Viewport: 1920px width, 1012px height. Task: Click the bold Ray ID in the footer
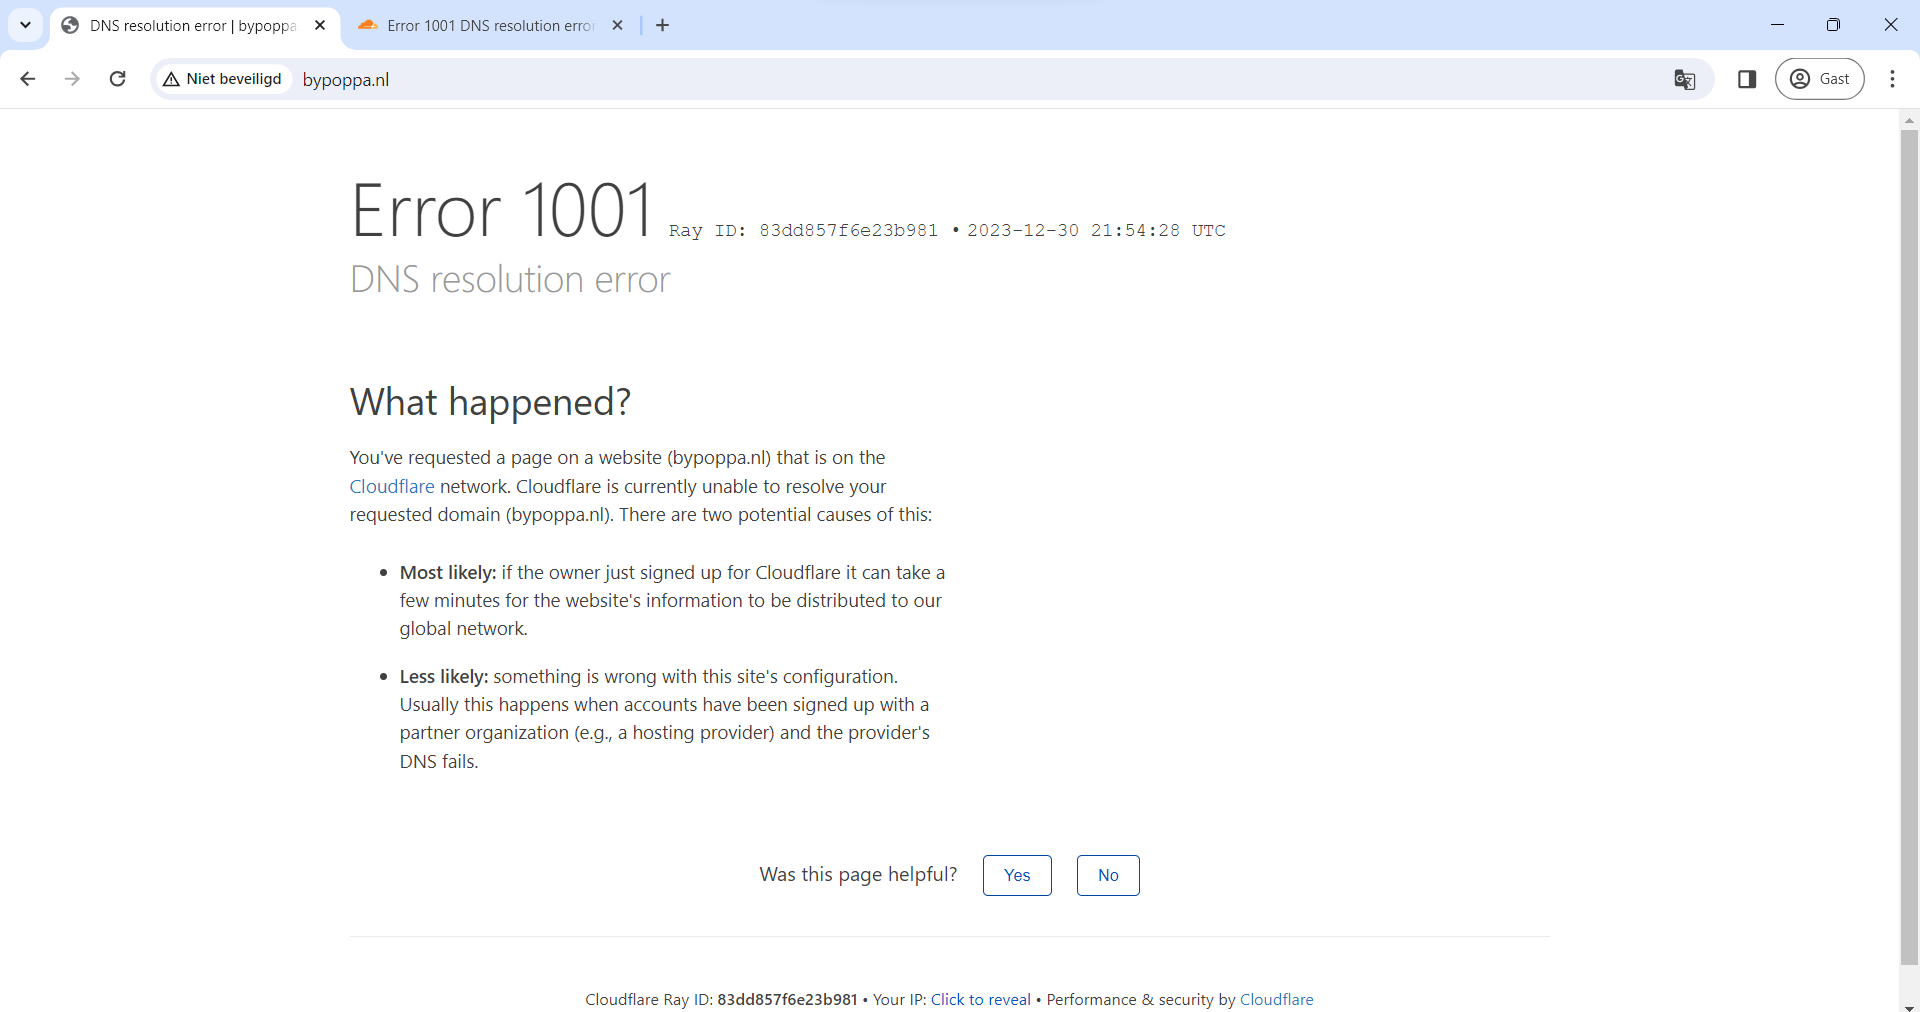pyautogui.click(x=787, y=1000)
